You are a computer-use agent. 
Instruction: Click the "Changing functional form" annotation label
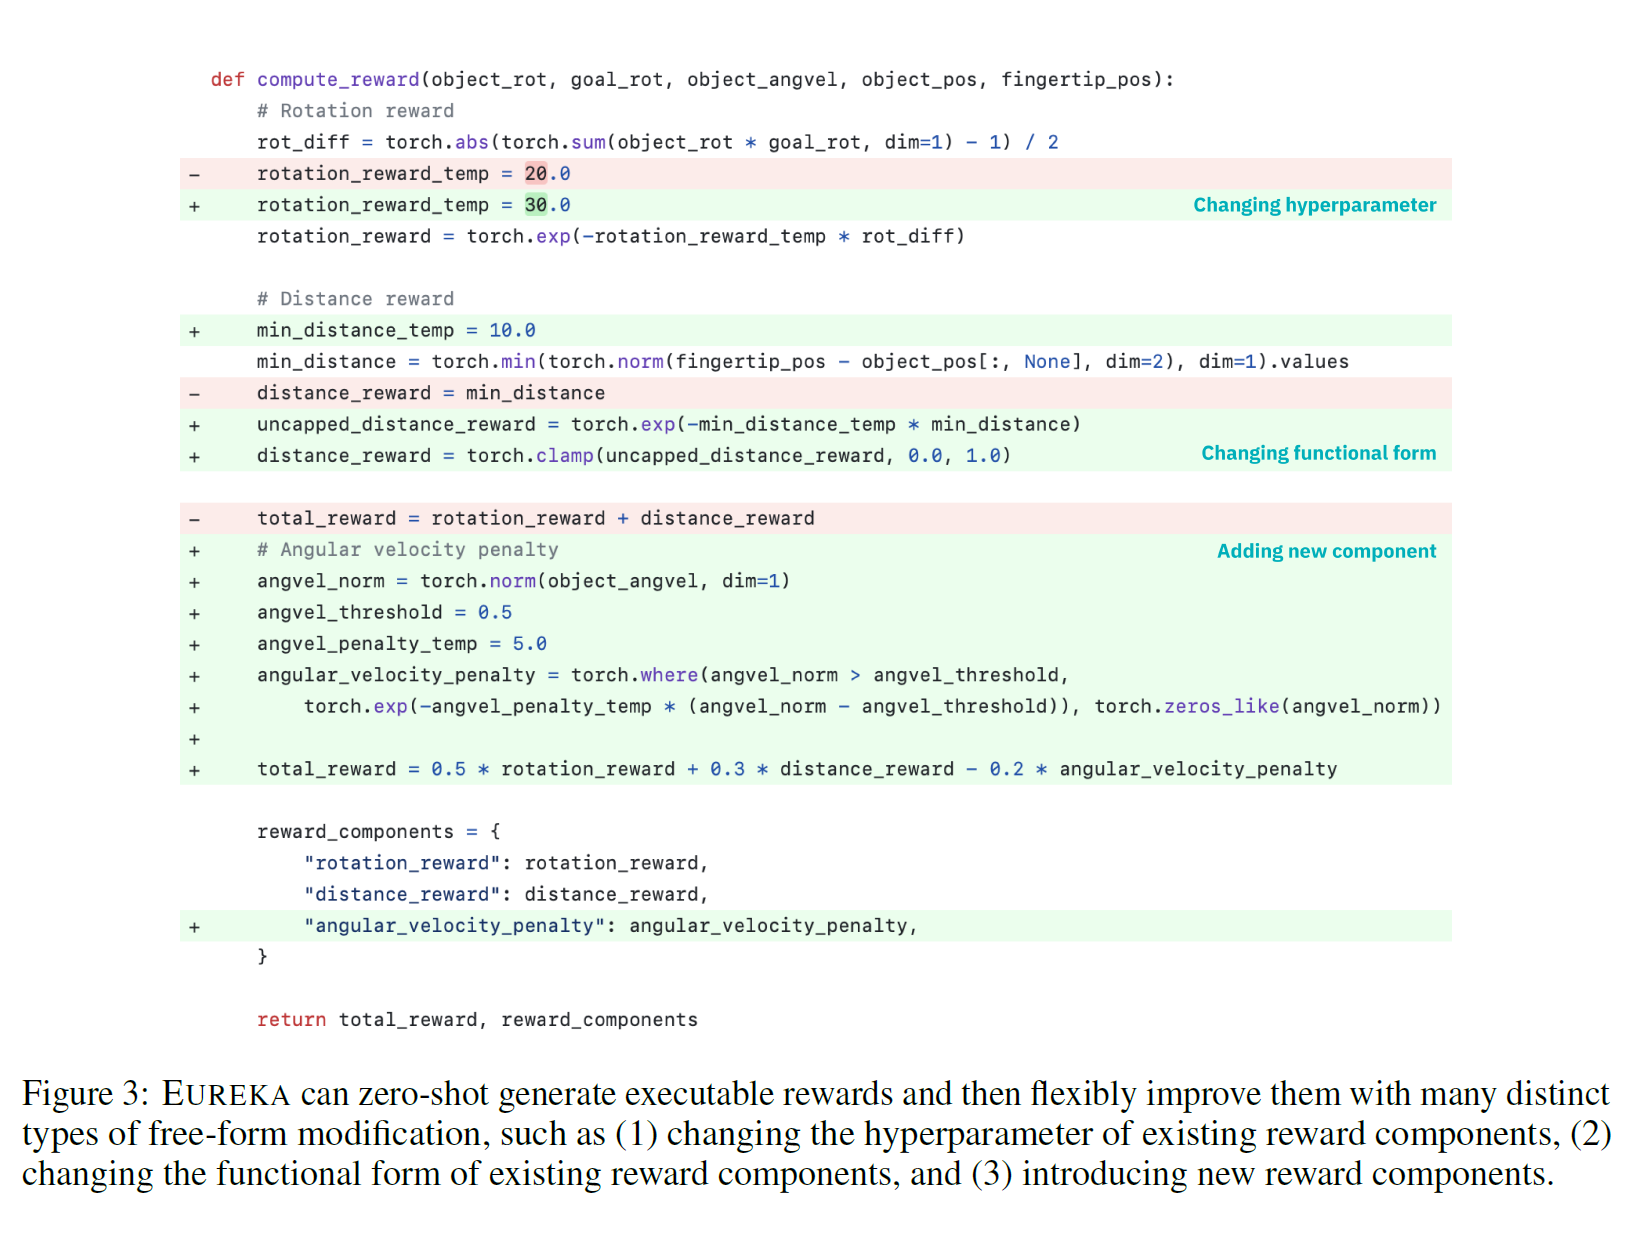(x=1318, y=453)
